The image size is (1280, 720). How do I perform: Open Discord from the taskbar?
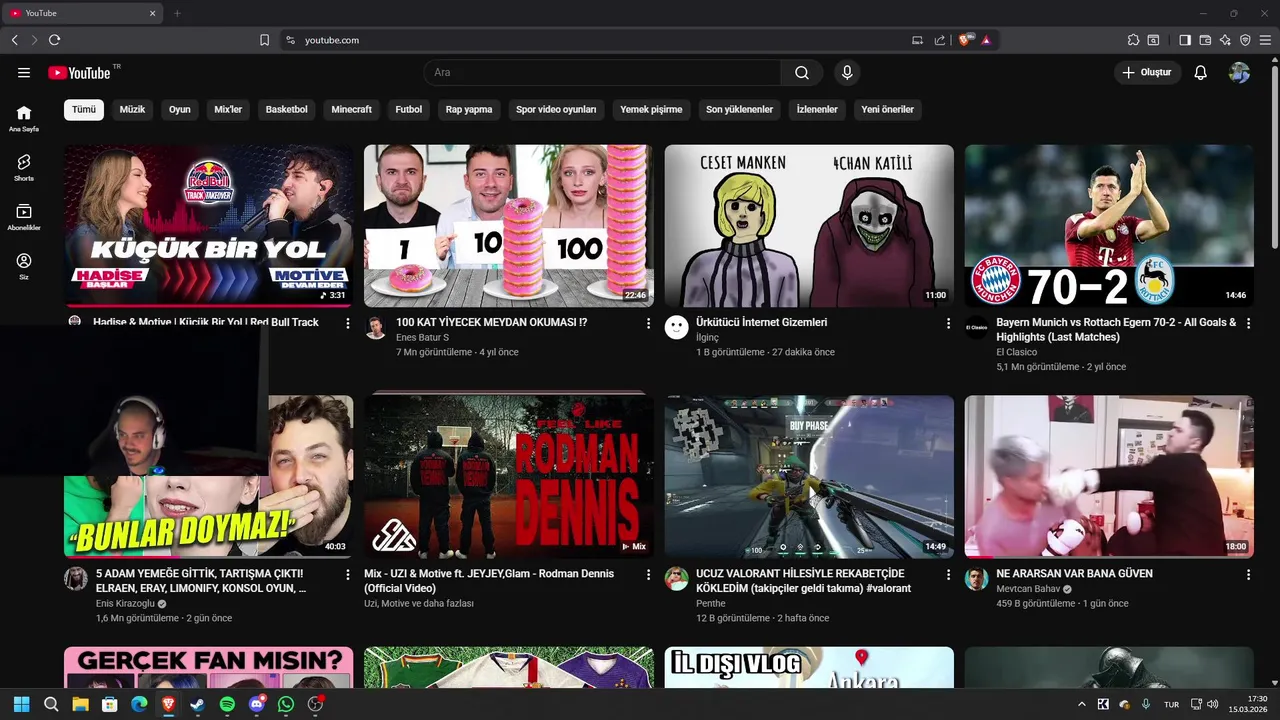click(x=257, y=705)
